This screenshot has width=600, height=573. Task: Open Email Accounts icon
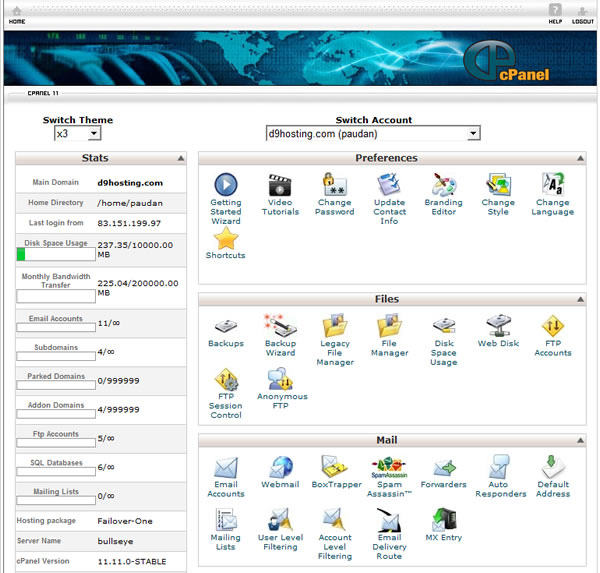pyautogui.click(x=226, y=467)
